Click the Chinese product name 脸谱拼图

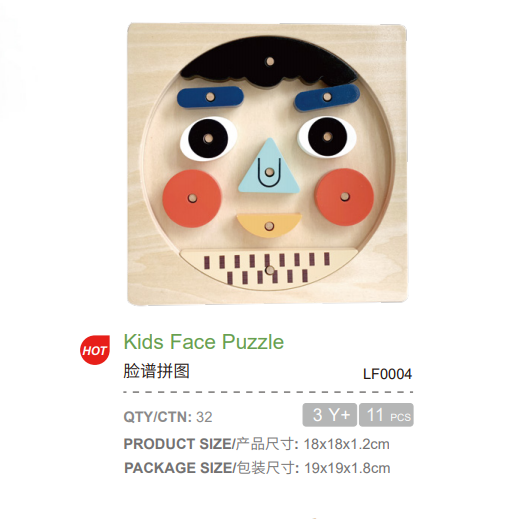point(157,371)
